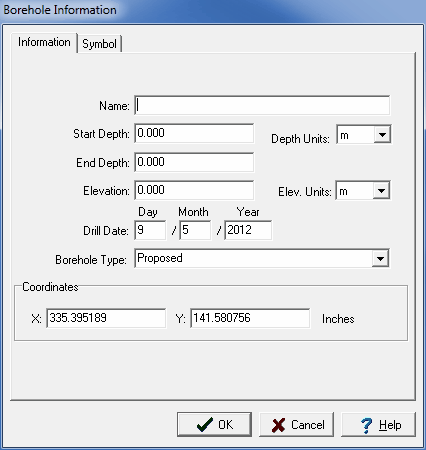Click the blue question mark Help icon
This screenshot has width=426, height=450.
point(366,425)
